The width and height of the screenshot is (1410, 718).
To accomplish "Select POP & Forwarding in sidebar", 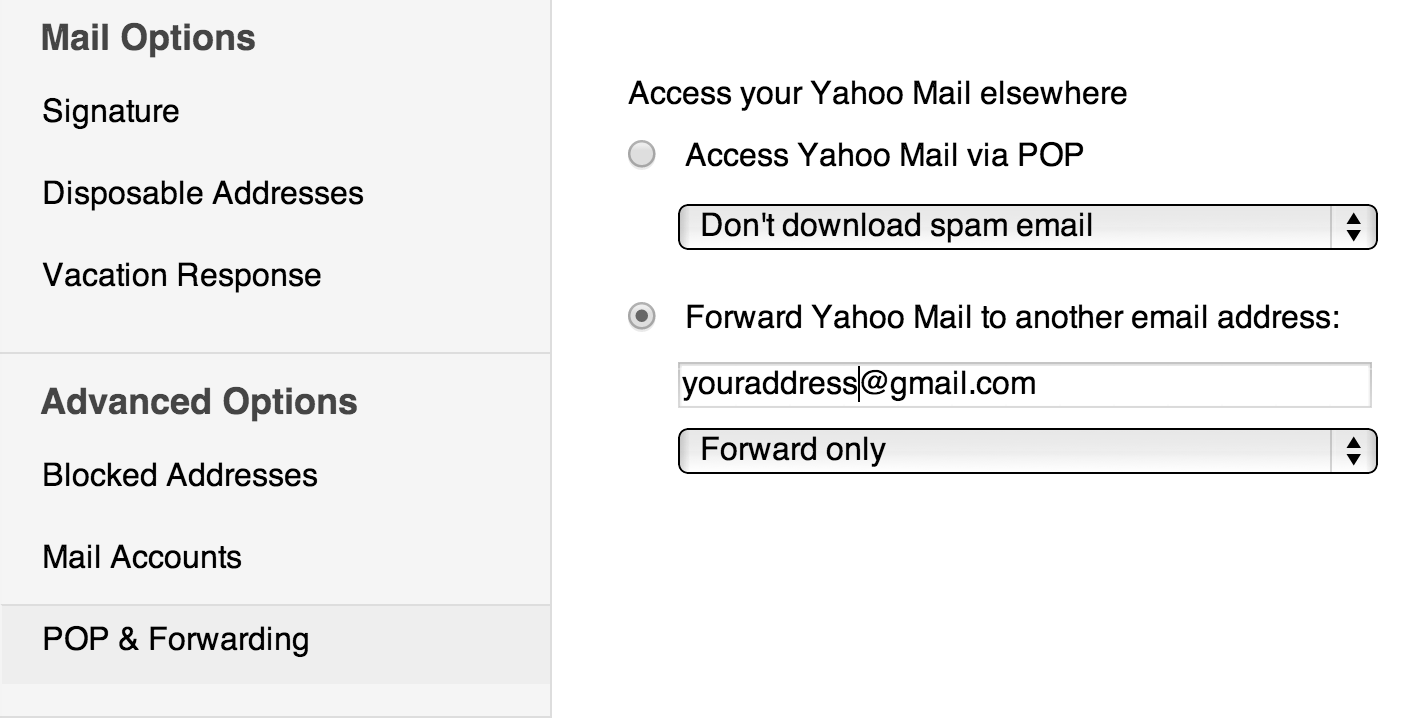I will (176, 639).
